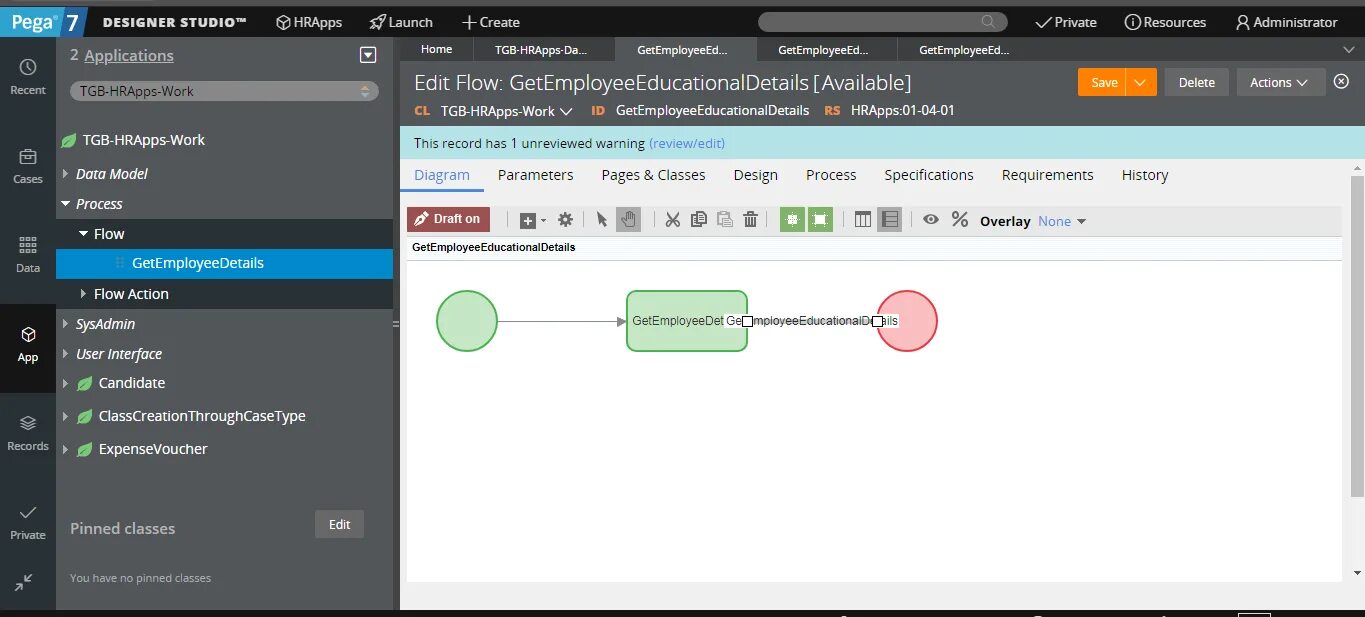
Task: Collapse the Process node
Action: point(66,204)
